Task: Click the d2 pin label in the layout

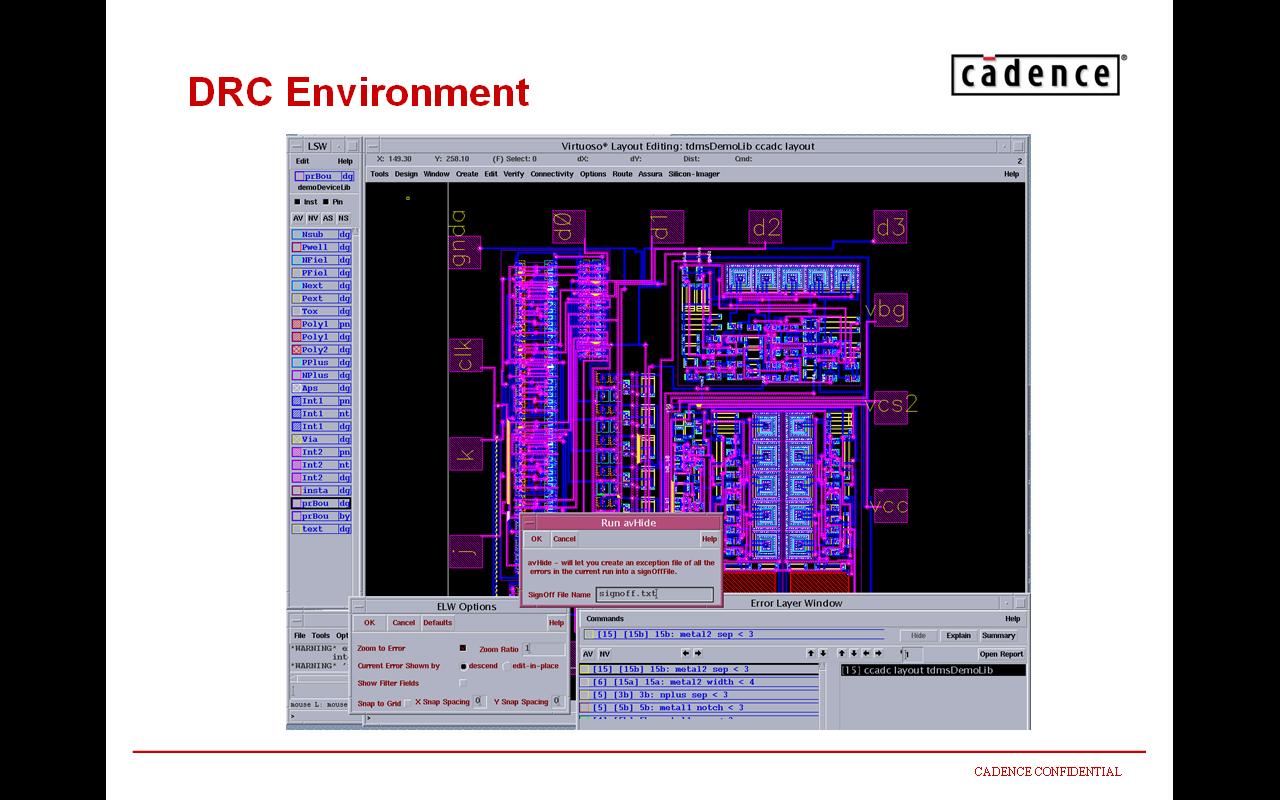Action: click(766, 228)
